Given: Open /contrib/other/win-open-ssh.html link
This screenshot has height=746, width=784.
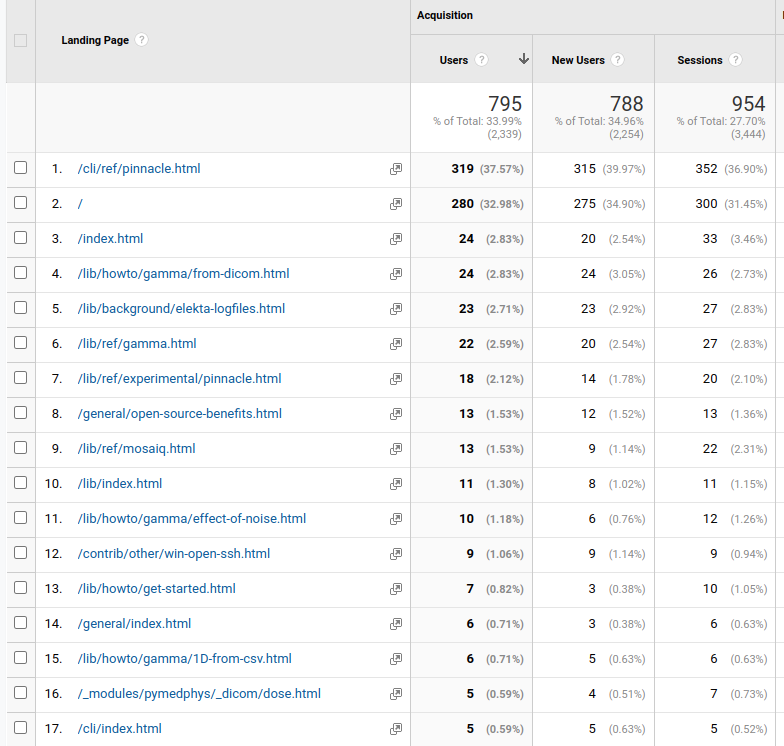Looking at the screenshot, I should coord(174,554).
